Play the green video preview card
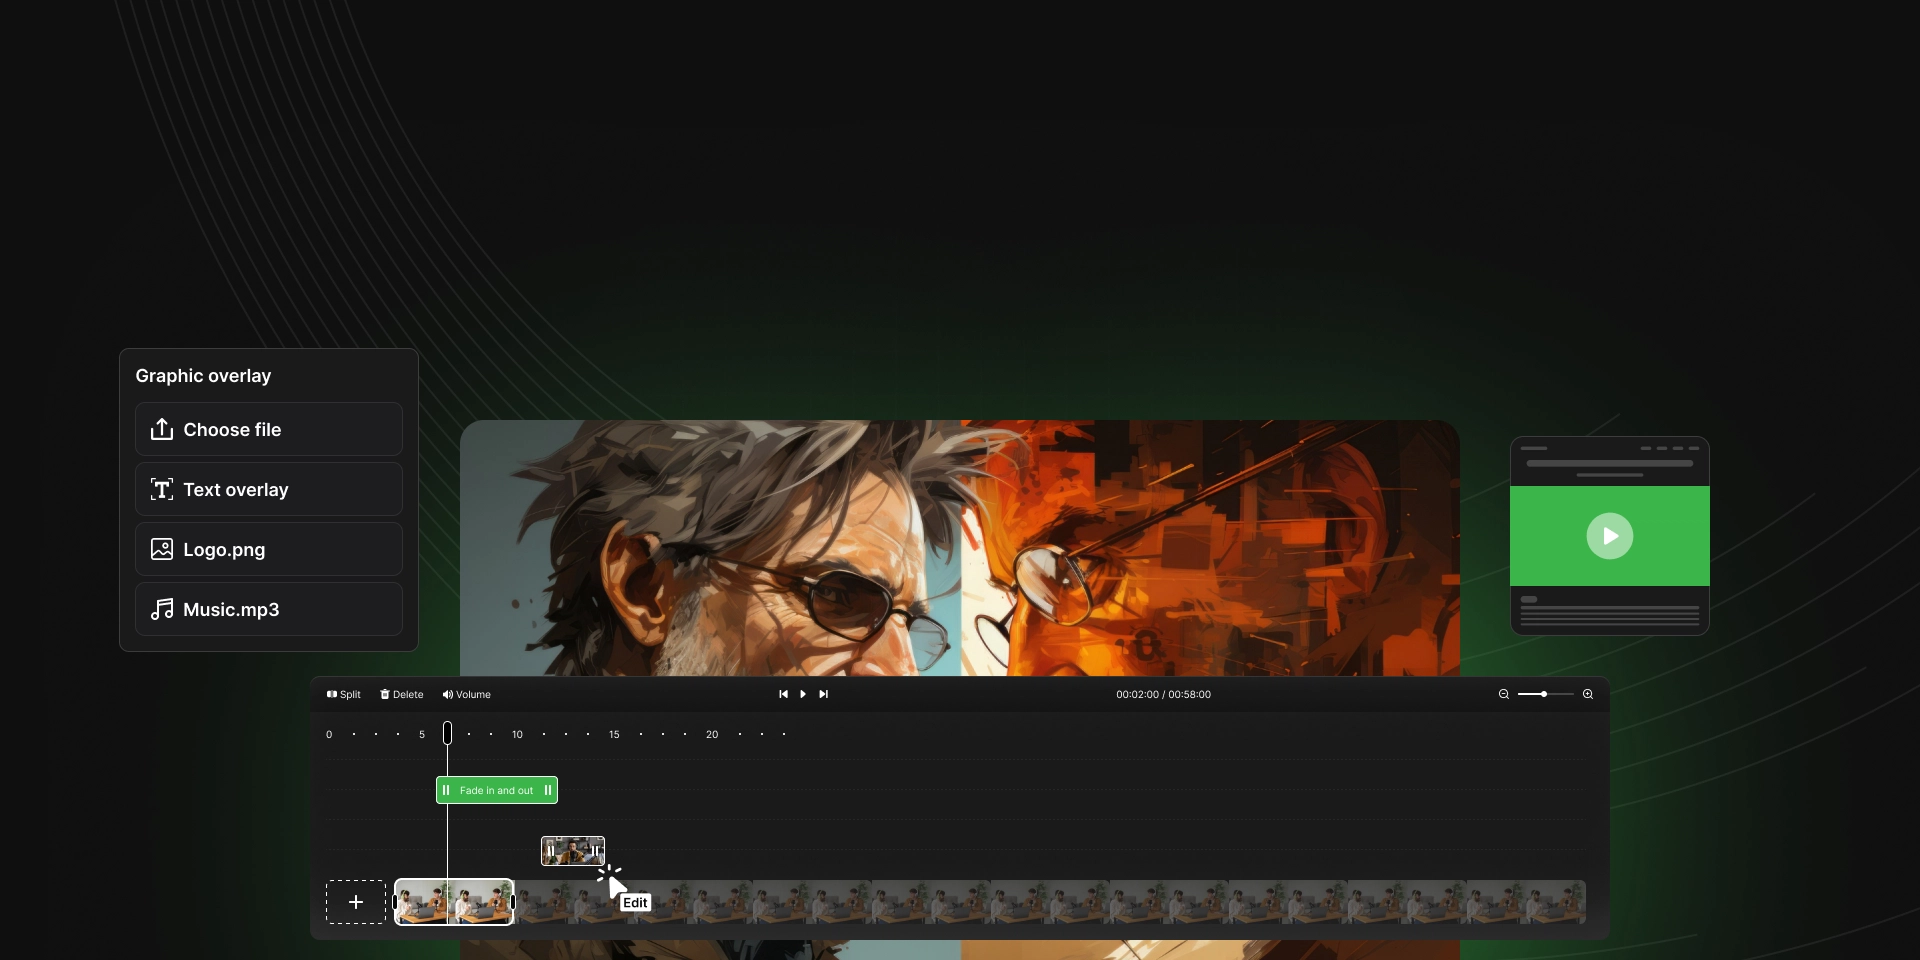Viewport: 1920px width, 960px height. click(1609, 536)
